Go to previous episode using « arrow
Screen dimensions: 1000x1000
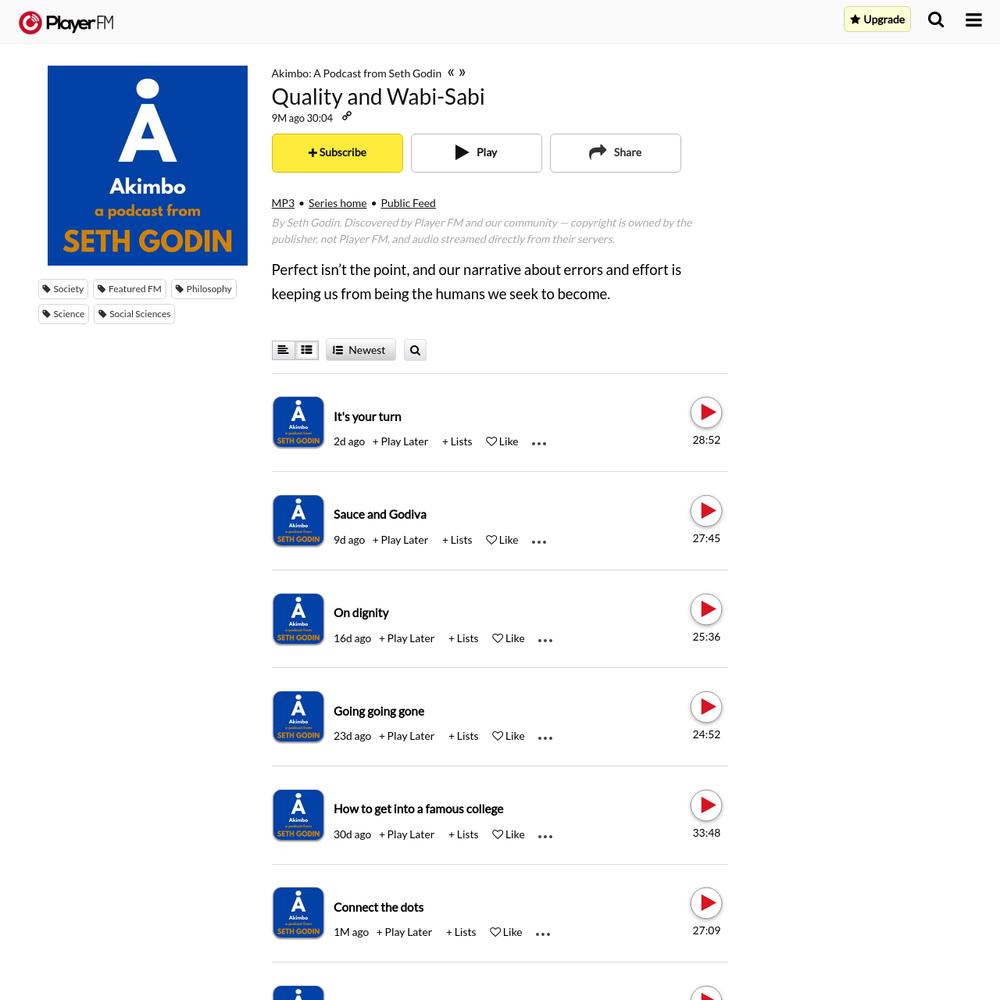(451, 72)
